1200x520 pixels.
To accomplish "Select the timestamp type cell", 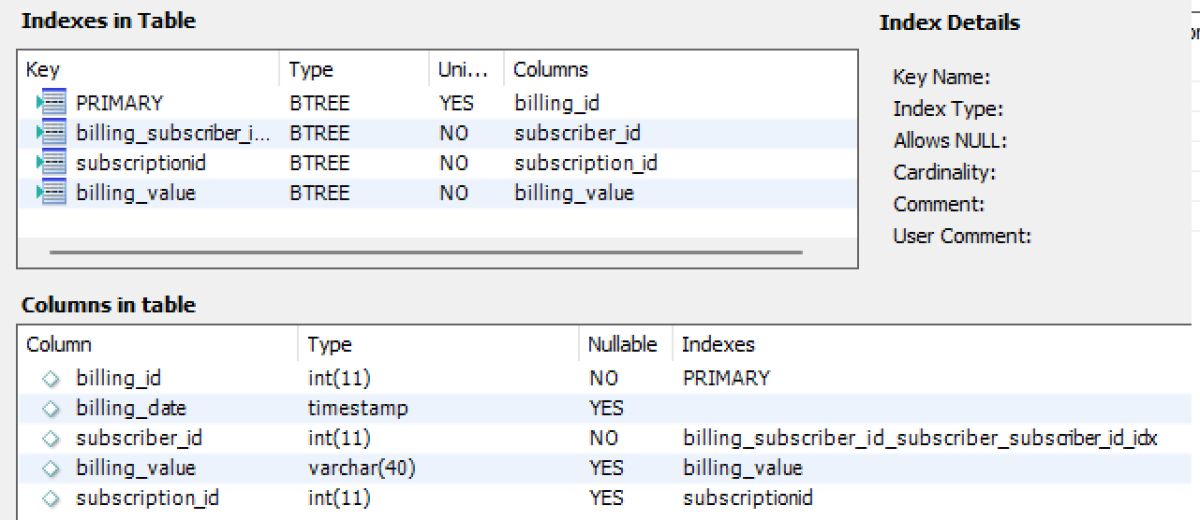I will (358, 408).
